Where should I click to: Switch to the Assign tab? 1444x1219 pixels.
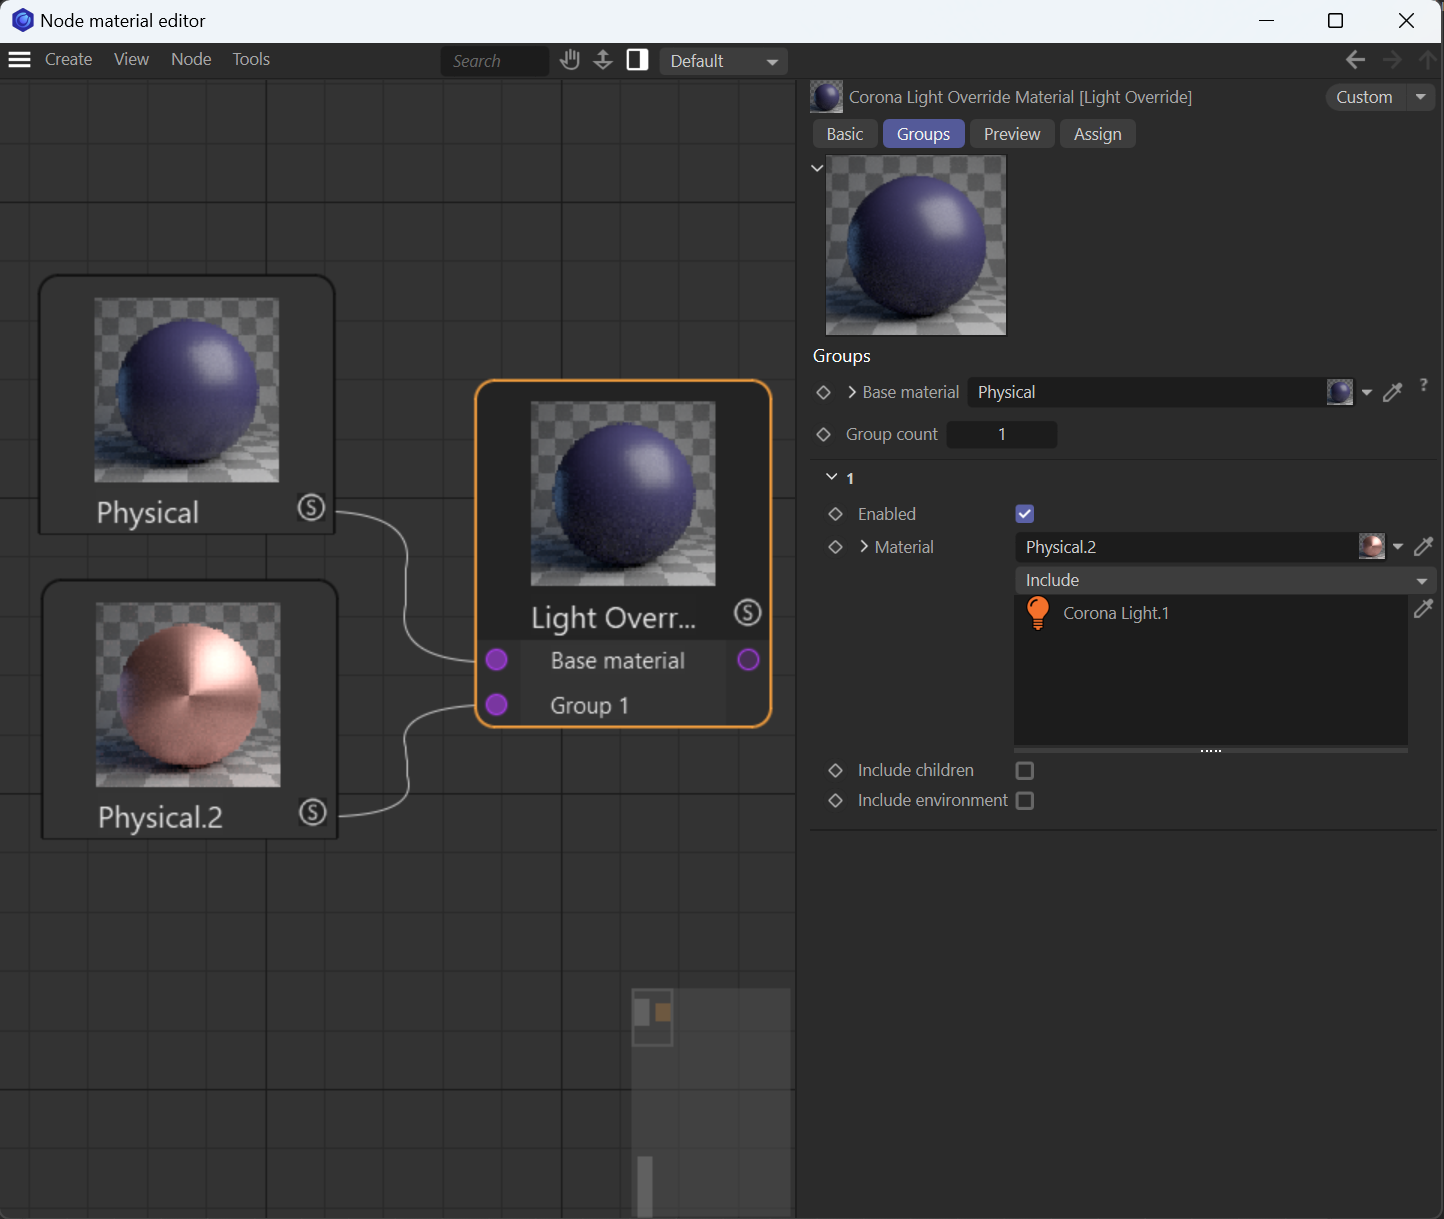(1098, 134)
